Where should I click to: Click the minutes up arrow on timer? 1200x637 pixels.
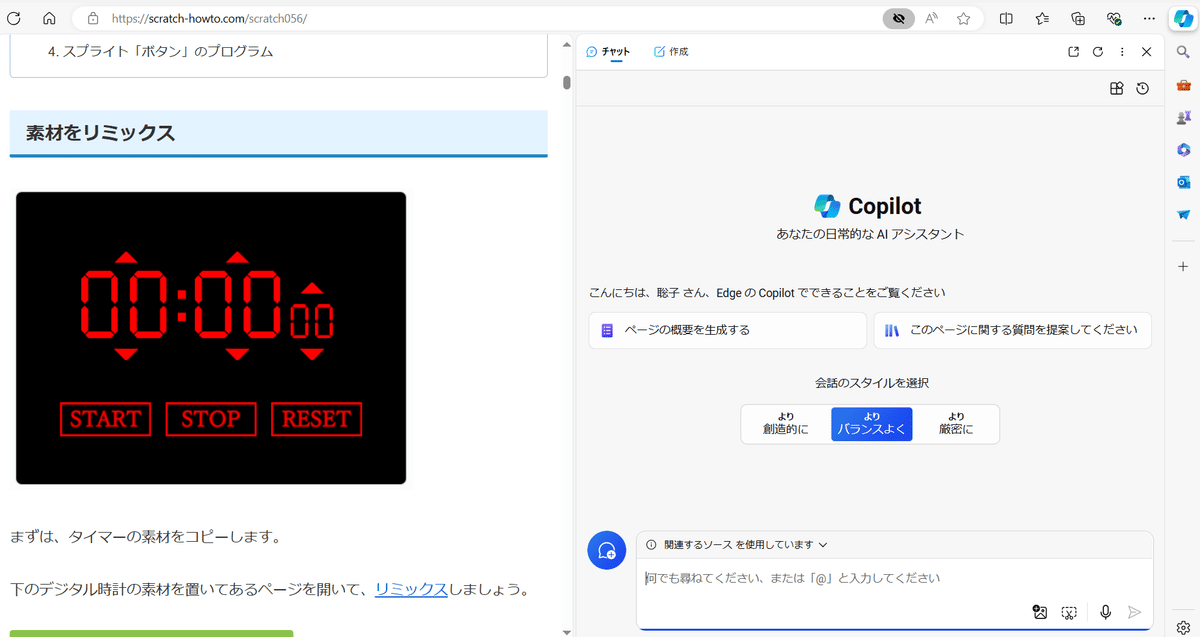[127, 257]
